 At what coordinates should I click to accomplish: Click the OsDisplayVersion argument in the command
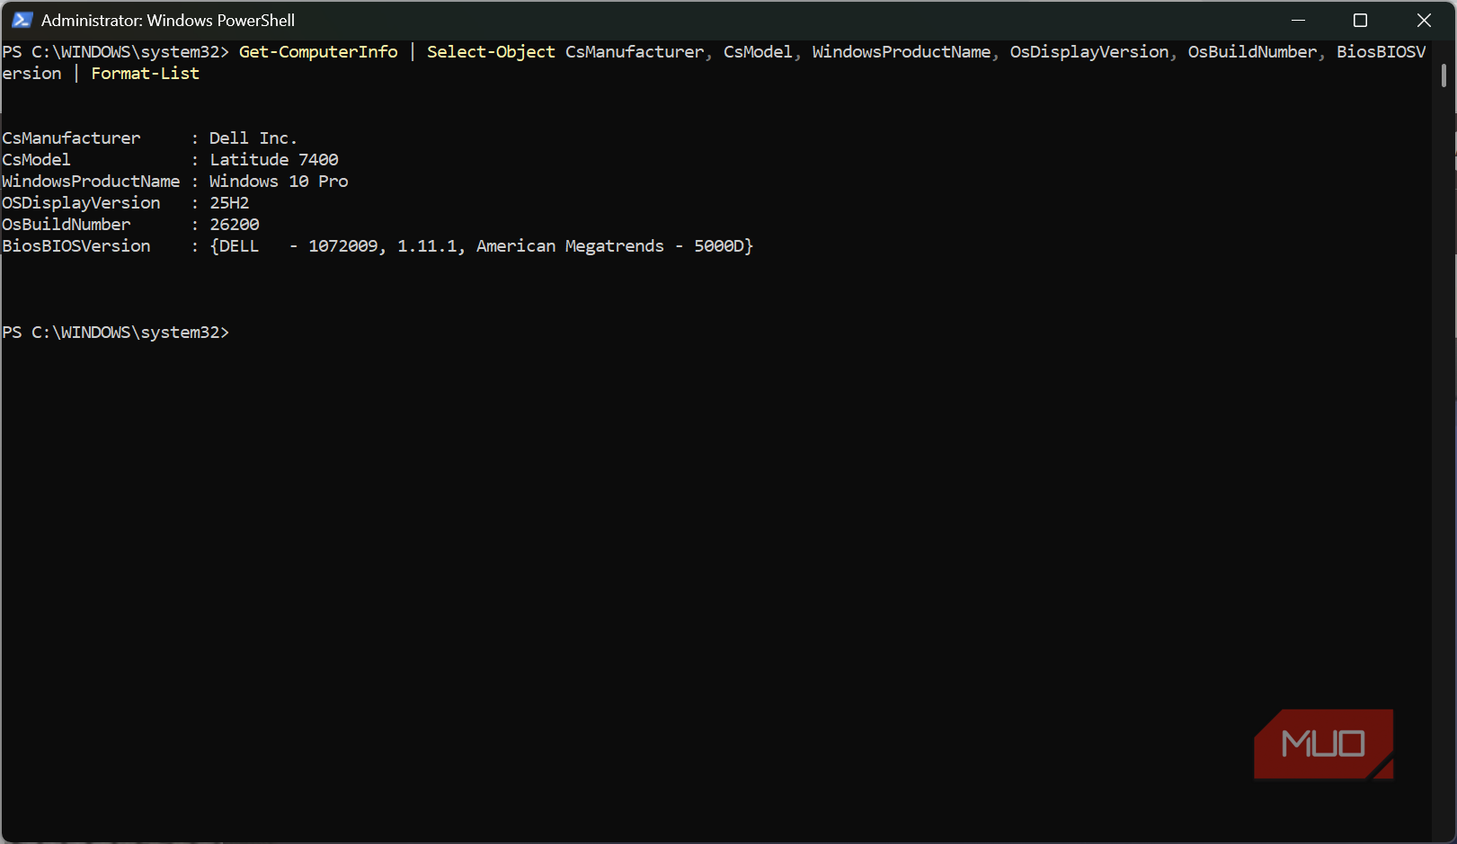coord(1089,52)
